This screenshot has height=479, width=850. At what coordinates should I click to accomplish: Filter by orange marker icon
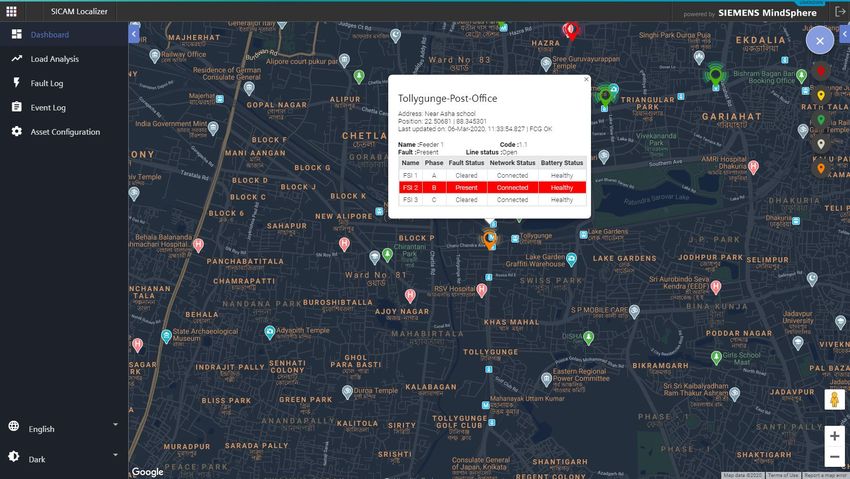click(821, 169)
